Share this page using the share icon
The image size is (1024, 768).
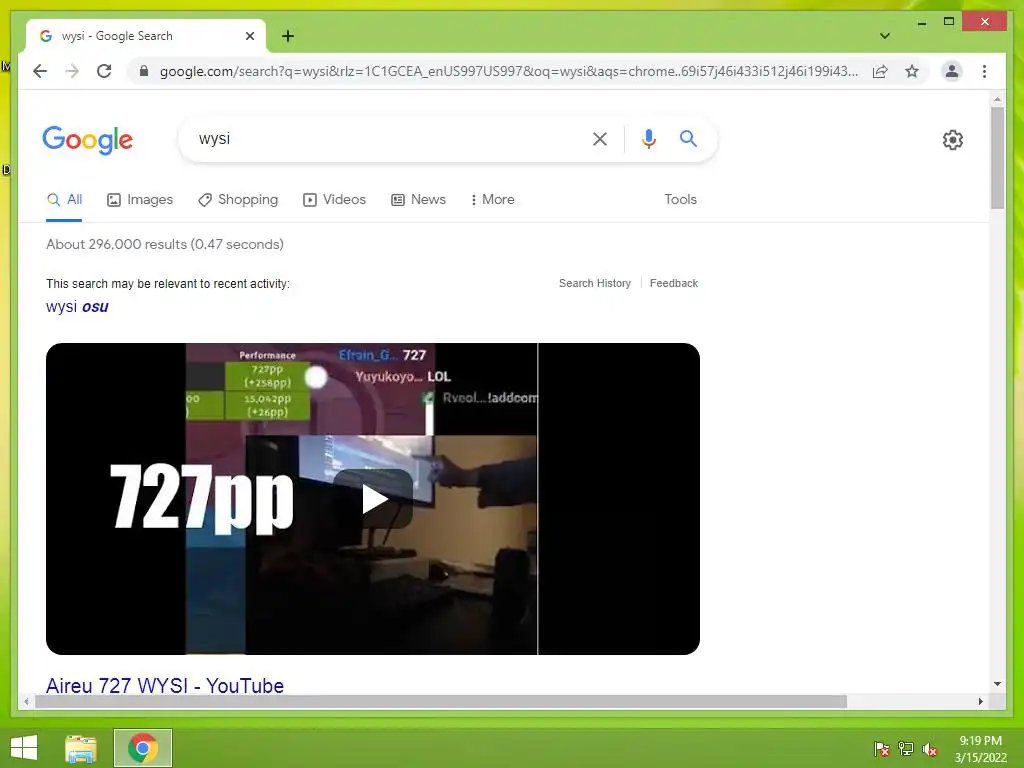[x=880, y=71]
